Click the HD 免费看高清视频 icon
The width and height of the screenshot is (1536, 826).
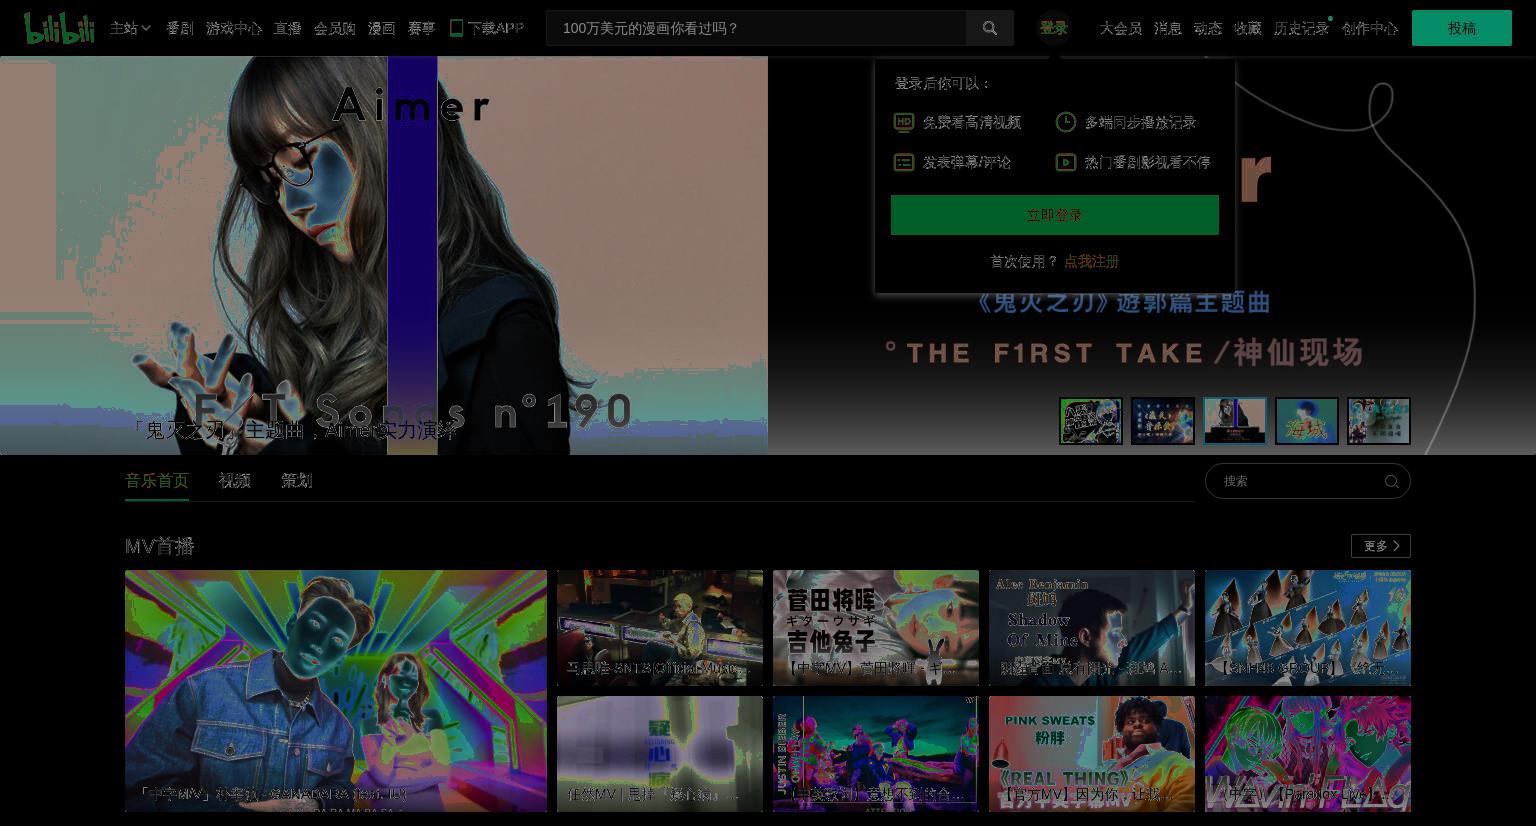(904, 122)
